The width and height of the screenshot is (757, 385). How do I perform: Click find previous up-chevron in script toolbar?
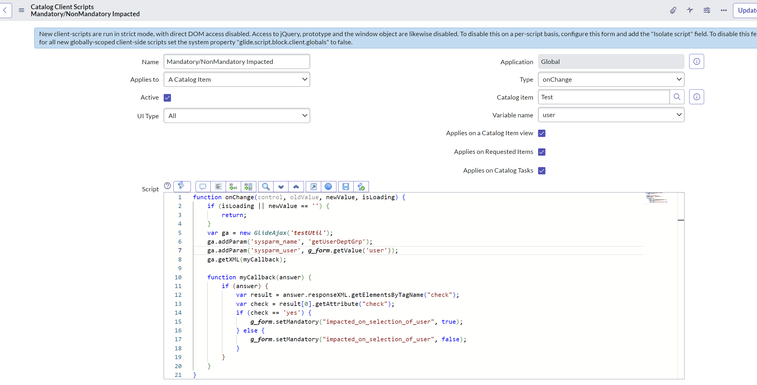(296, 186)
